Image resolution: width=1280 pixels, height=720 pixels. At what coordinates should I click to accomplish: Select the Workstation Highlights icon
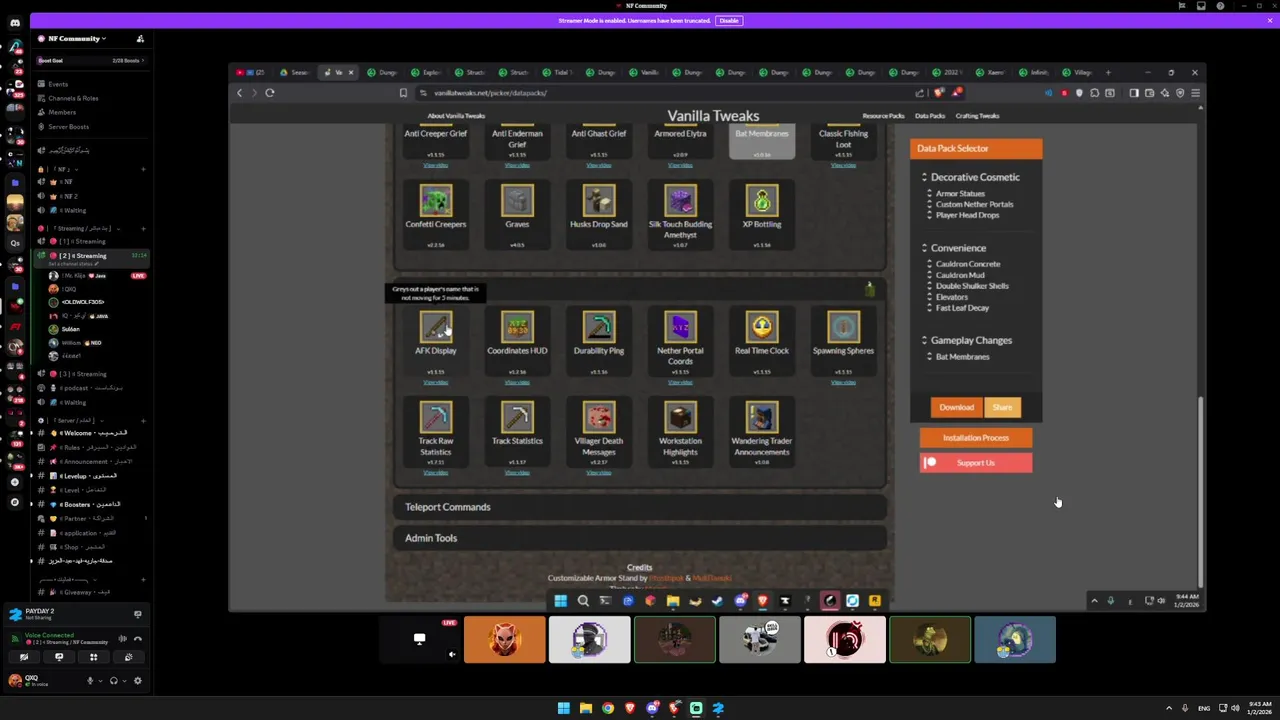click(x=680, y=417)
